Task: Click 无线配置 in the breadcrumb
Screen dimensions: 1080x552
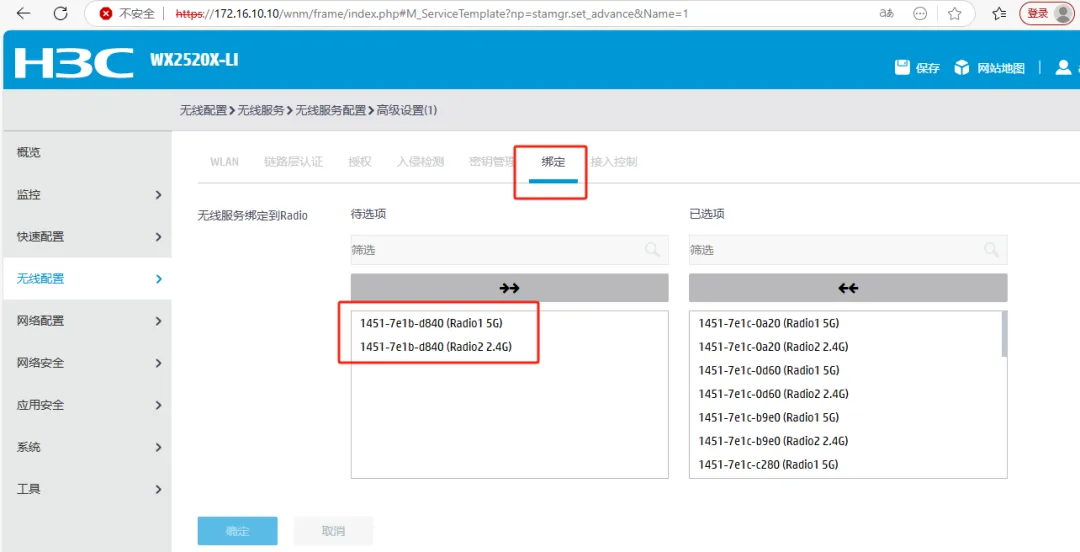Action: click(203, 110)
